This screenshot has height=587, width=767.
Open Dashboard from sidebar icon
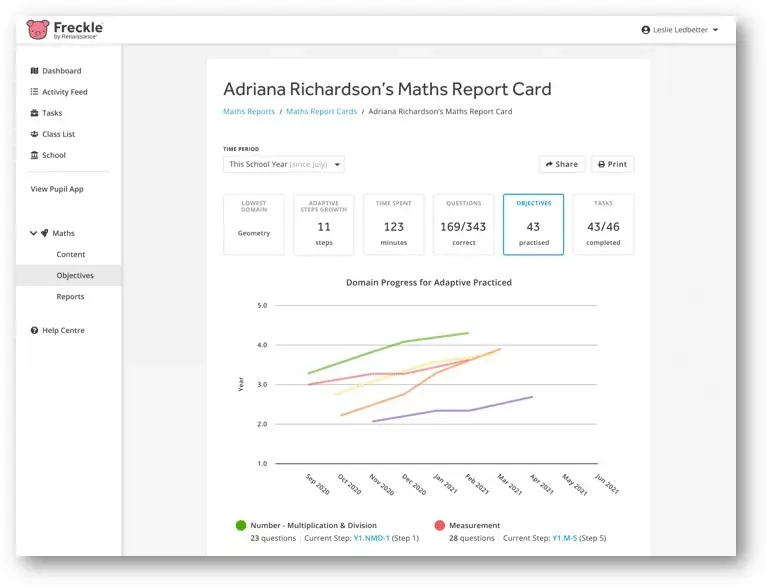[34, 71]
